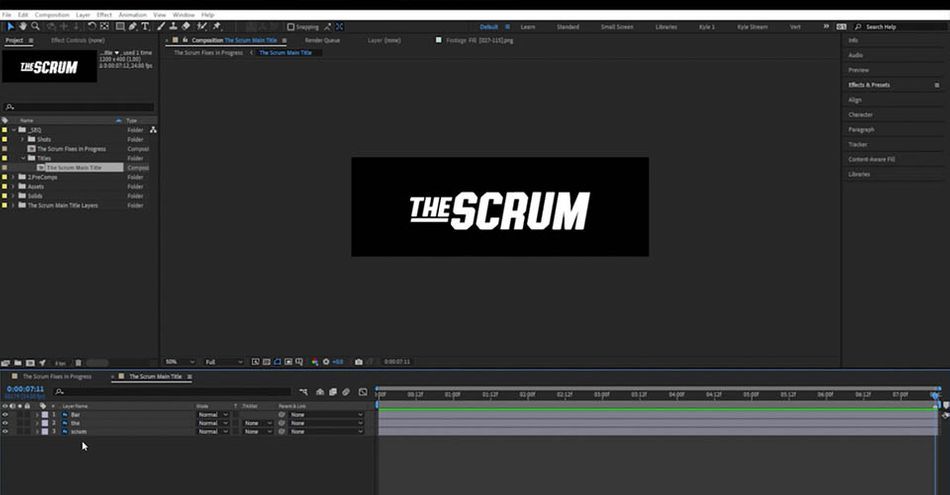Collapse the Titles folder

(x=23, y=158)
